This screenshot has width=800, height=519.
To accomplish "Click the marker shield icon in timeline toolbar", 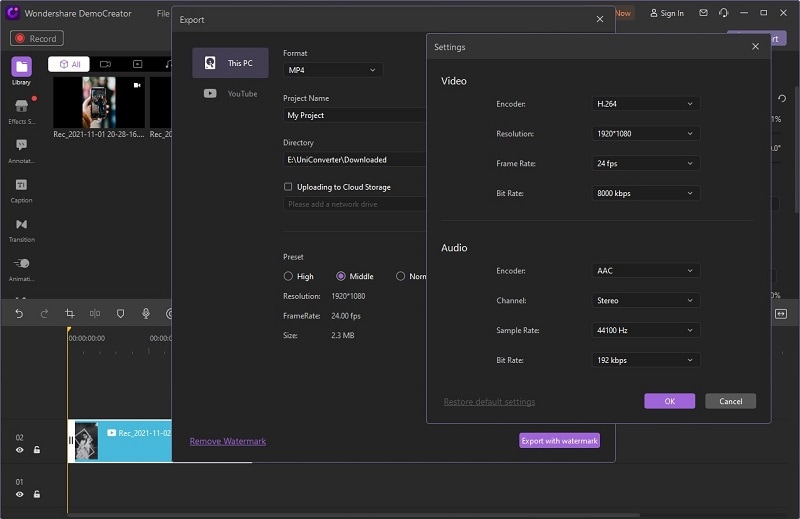I will pos(120,313).
